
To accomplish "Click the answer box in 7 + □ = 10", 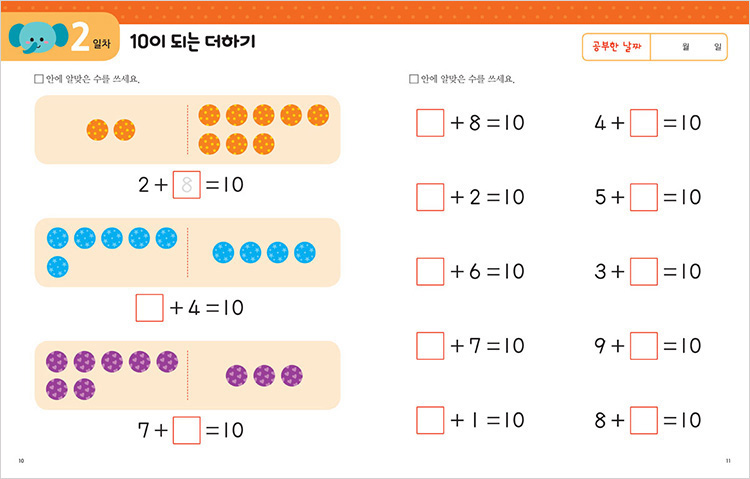I will (x=187, y=430).
